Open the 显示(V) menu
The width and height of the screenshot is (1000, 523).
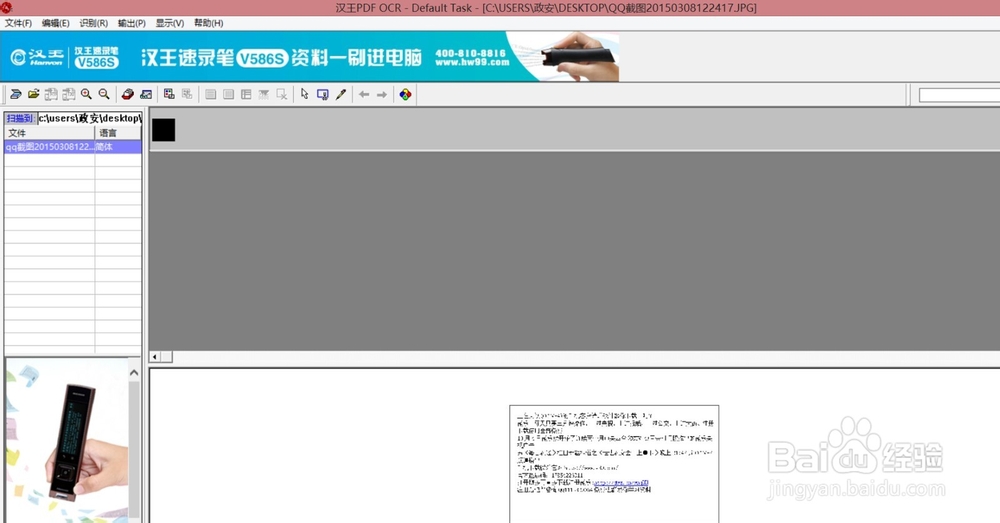(x=170, y=23)
